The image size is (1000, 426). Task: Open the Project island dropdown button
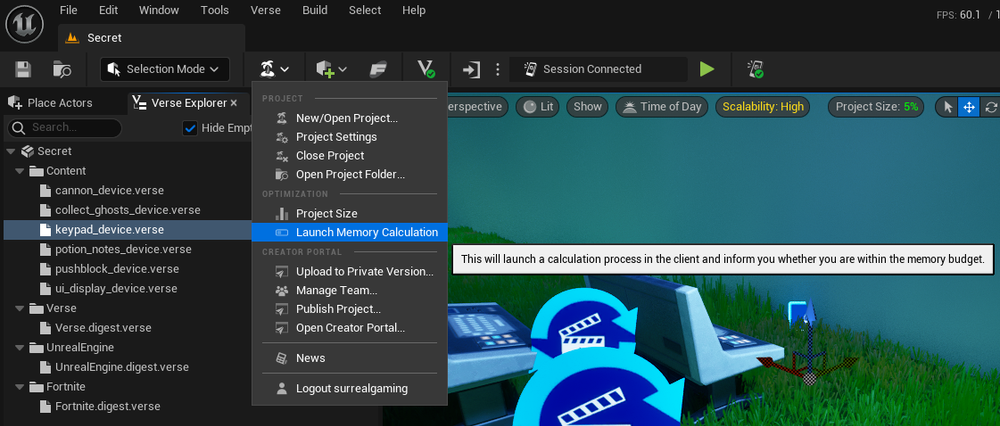275,69
